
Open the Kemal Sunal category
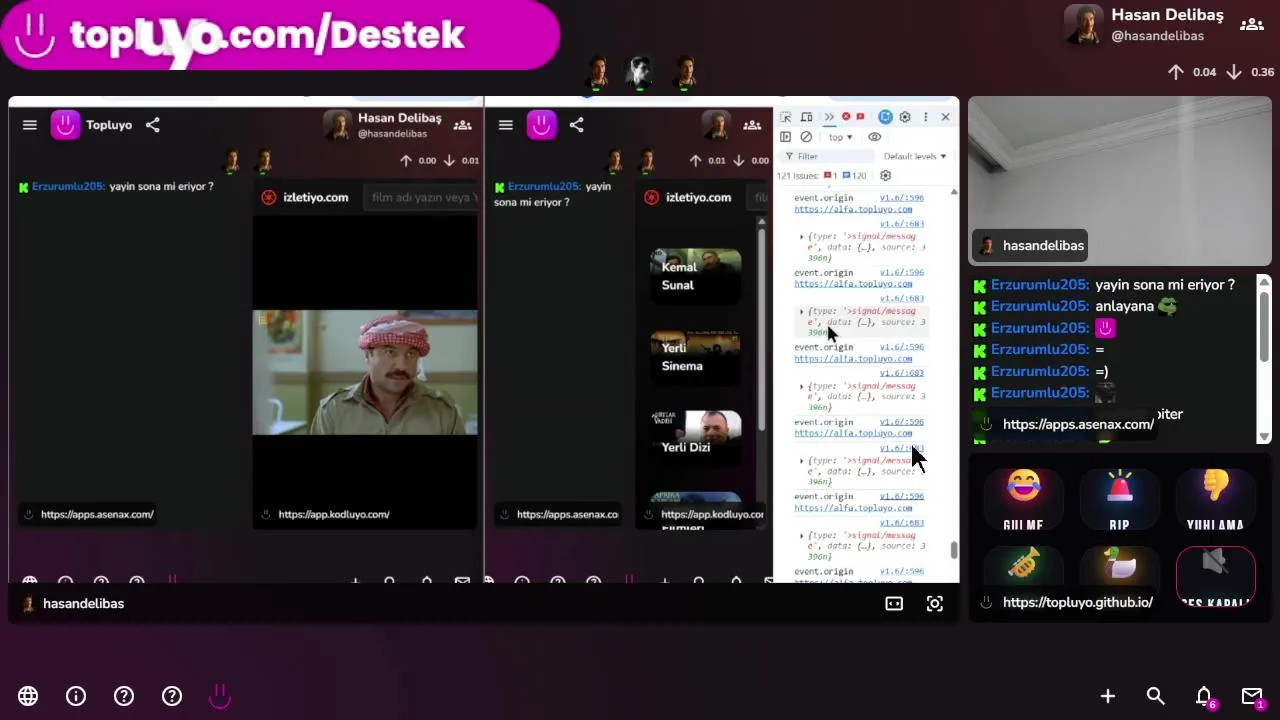coord(696,276)
